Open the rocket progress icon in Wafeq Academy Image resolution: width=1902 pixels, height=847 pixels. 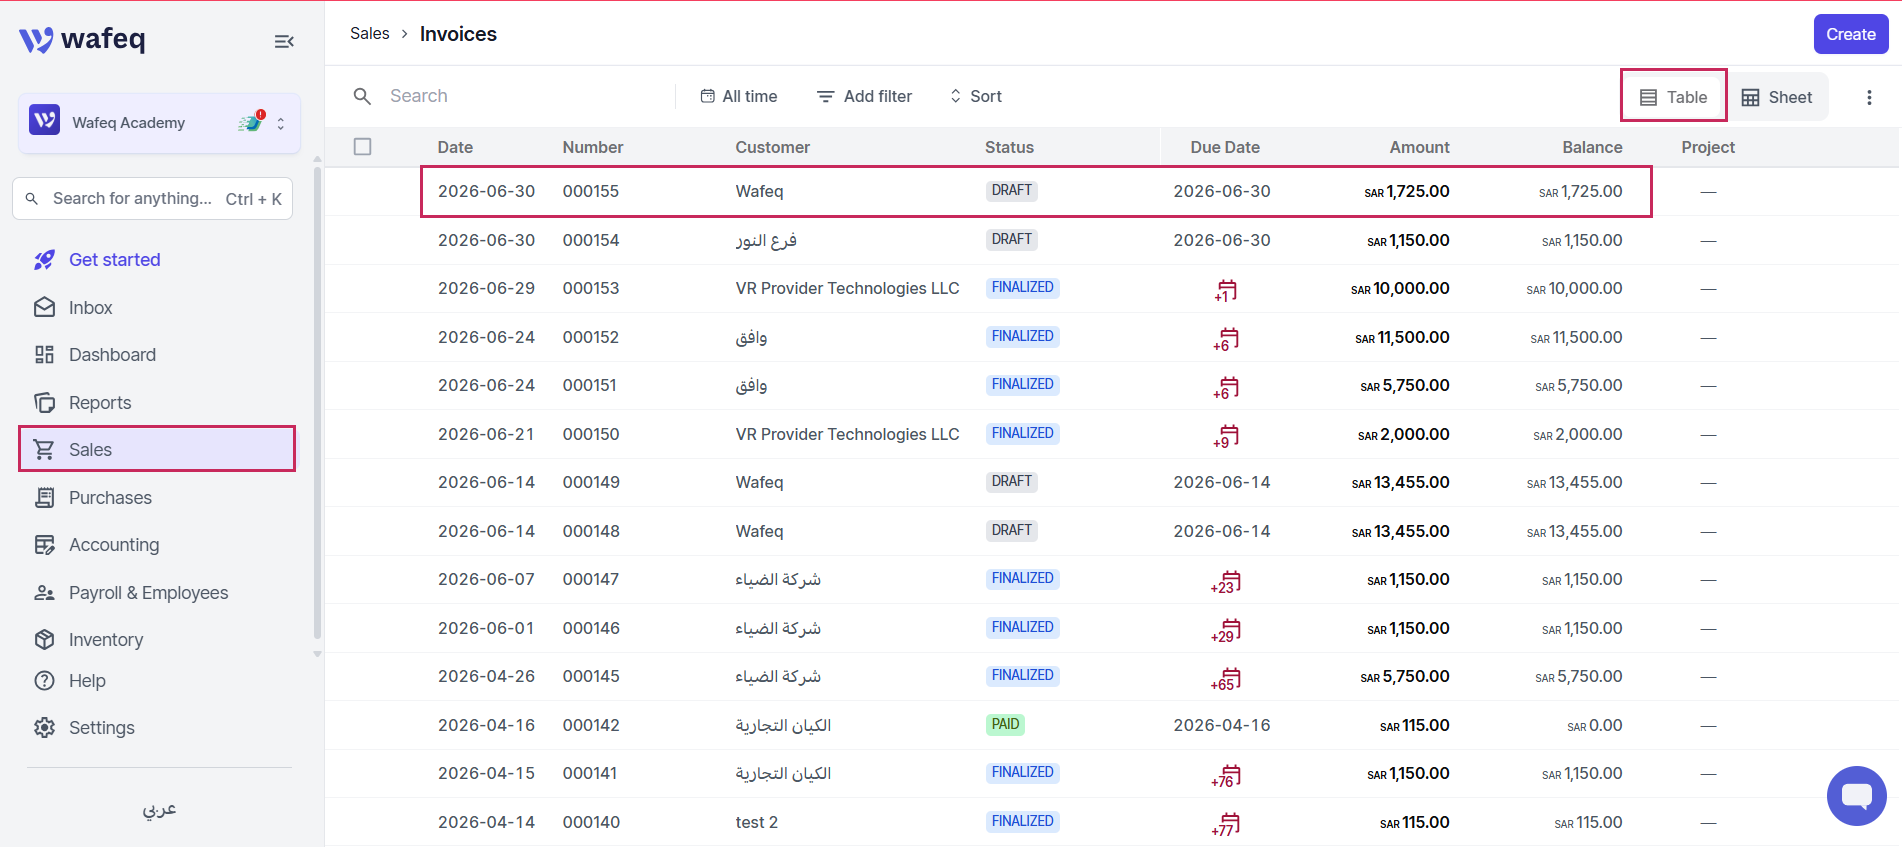pyautogui.click(x=250, y=122)
